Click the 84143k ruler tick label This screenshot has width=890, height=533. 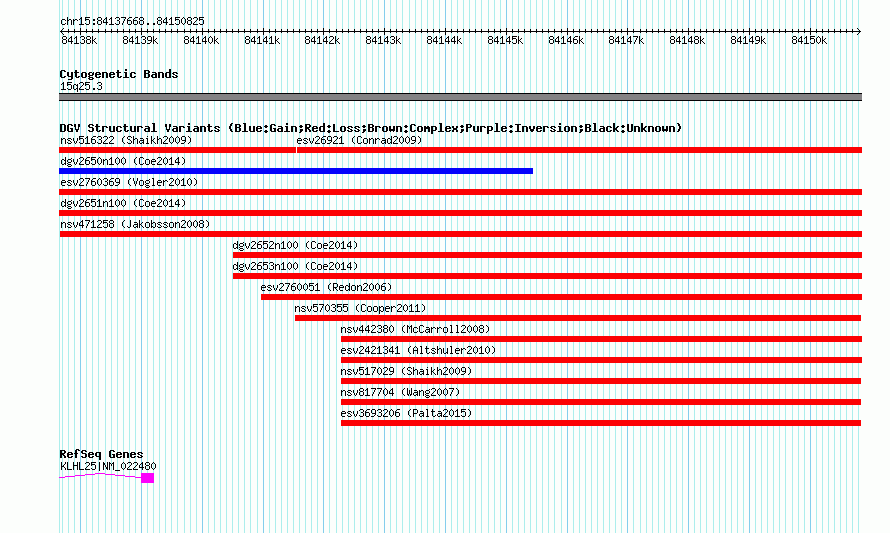[383, 40]
